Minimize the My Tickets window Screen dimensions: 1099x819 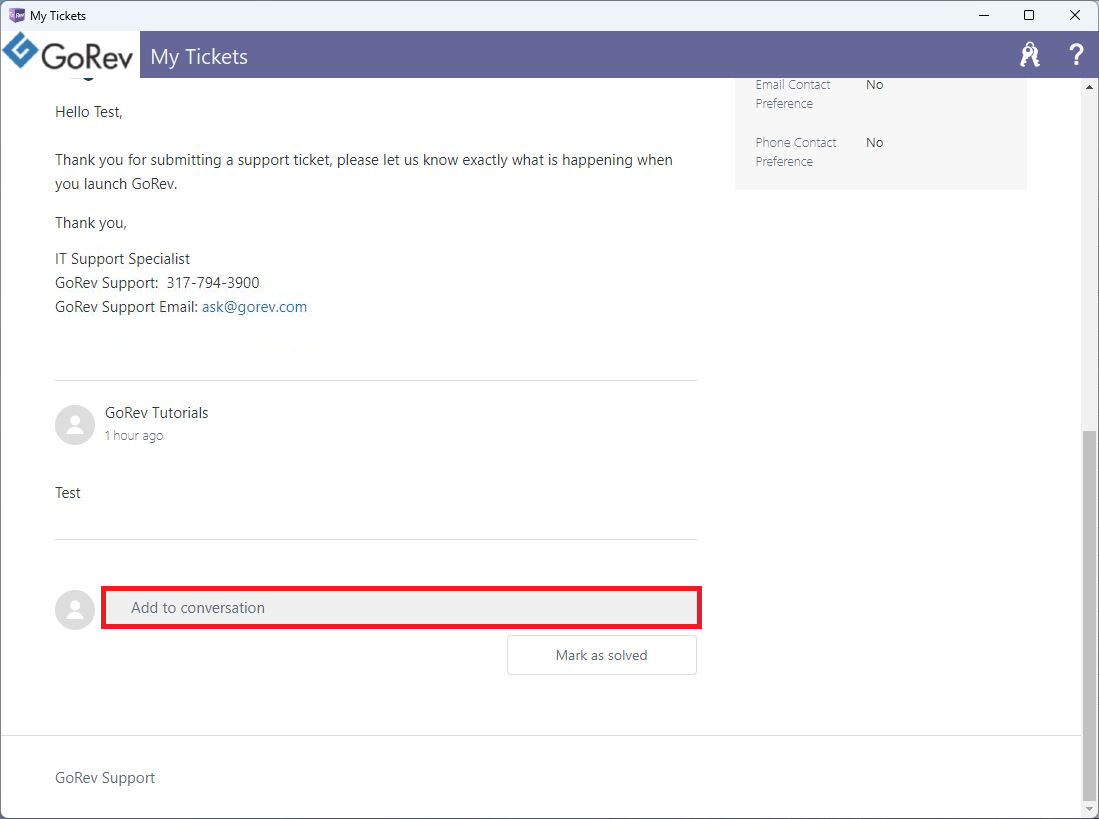click(x=984, y=15)
